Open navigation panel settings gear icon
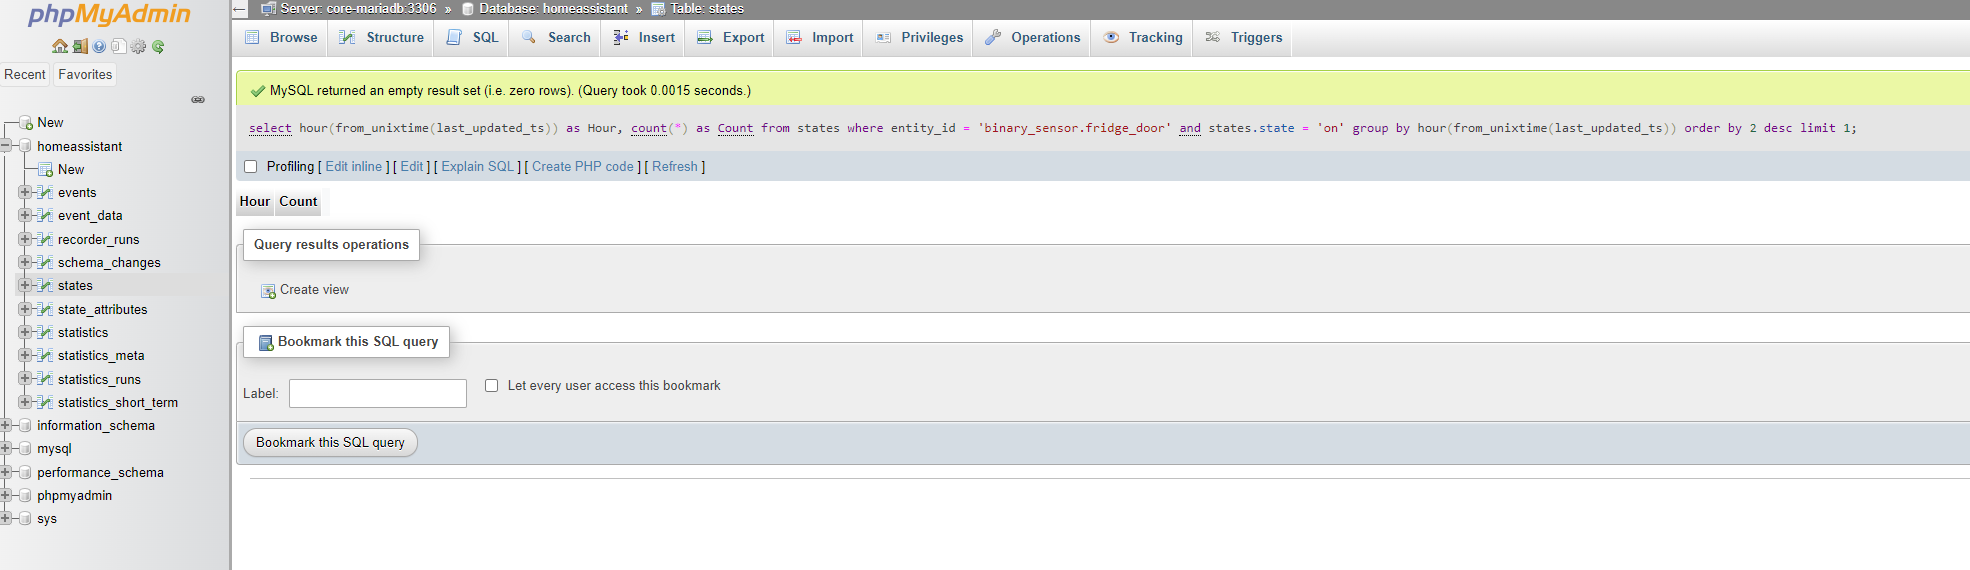This screenshot has height=570, width=1970. click(x=138, y=46)
